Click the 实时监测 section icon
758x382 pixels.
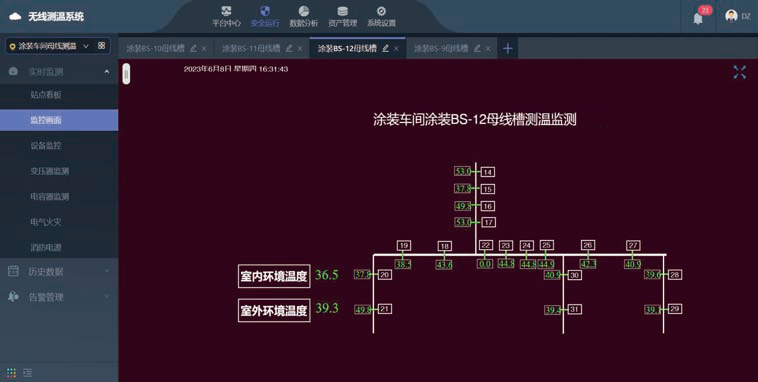point(14,72)
